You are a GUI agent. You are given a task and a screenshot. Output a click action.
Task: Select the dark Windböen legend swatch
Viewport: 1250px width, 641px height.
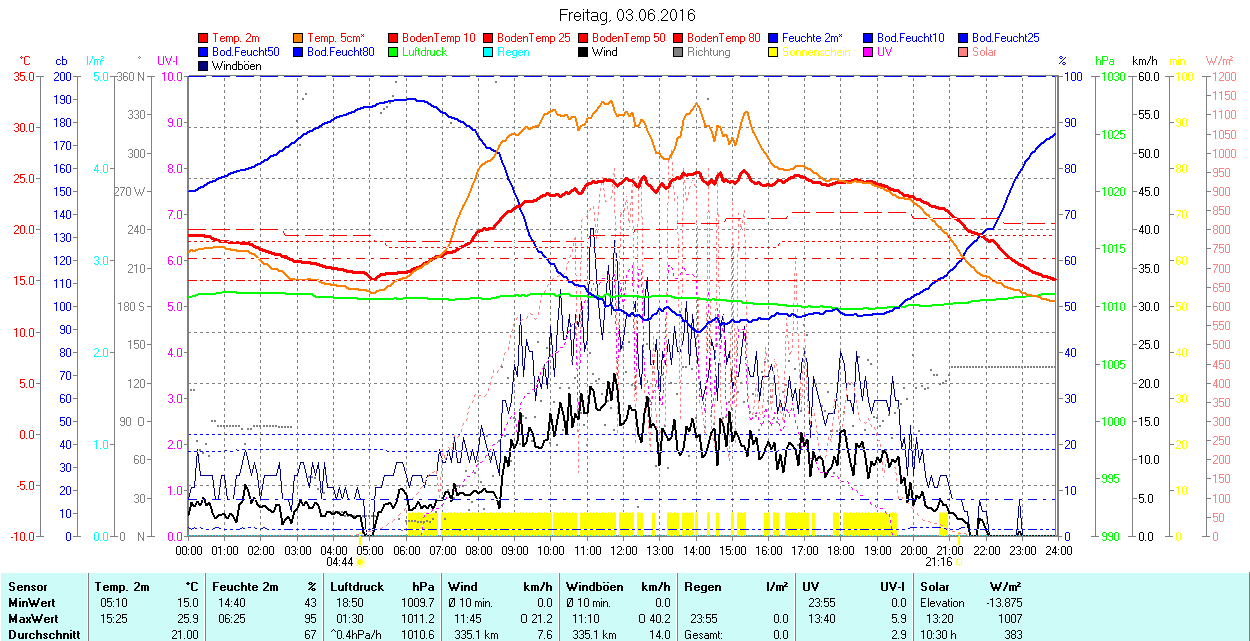[204, 66]
